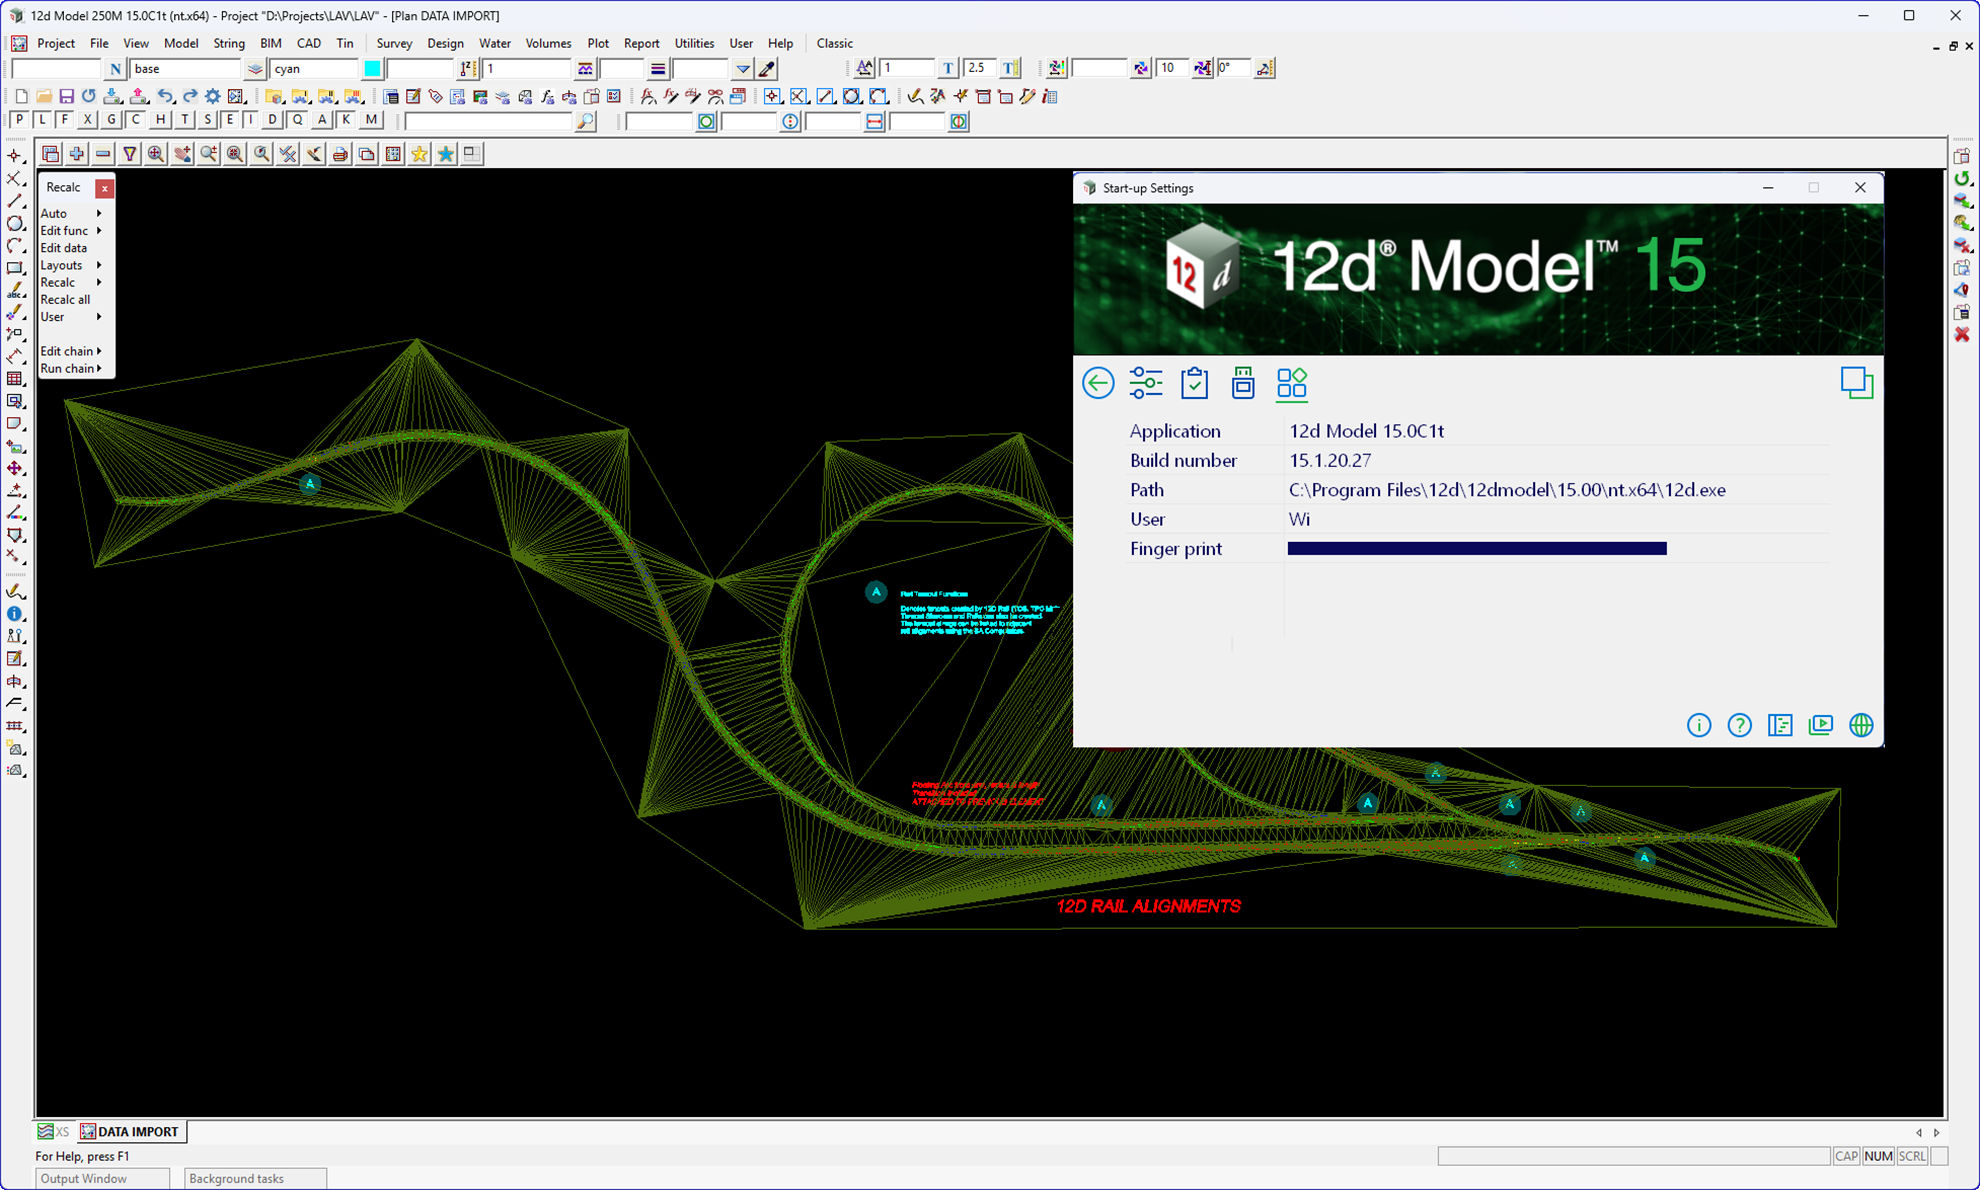The width and height of the screenshot is (1980, 1190).
Task: Click the printer plot icon in view toolbar
Action: click(x=340, y=153)
